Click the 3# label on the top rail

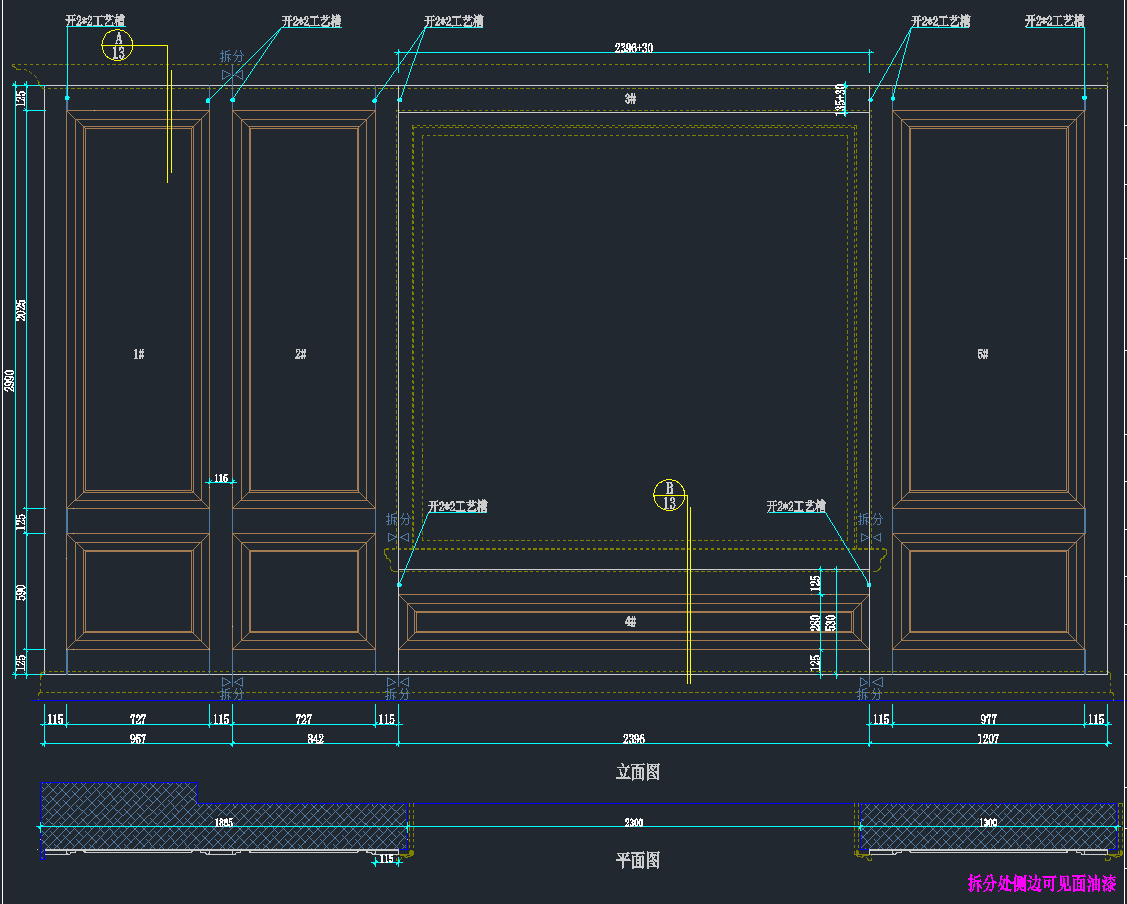[x=630, y=98]
